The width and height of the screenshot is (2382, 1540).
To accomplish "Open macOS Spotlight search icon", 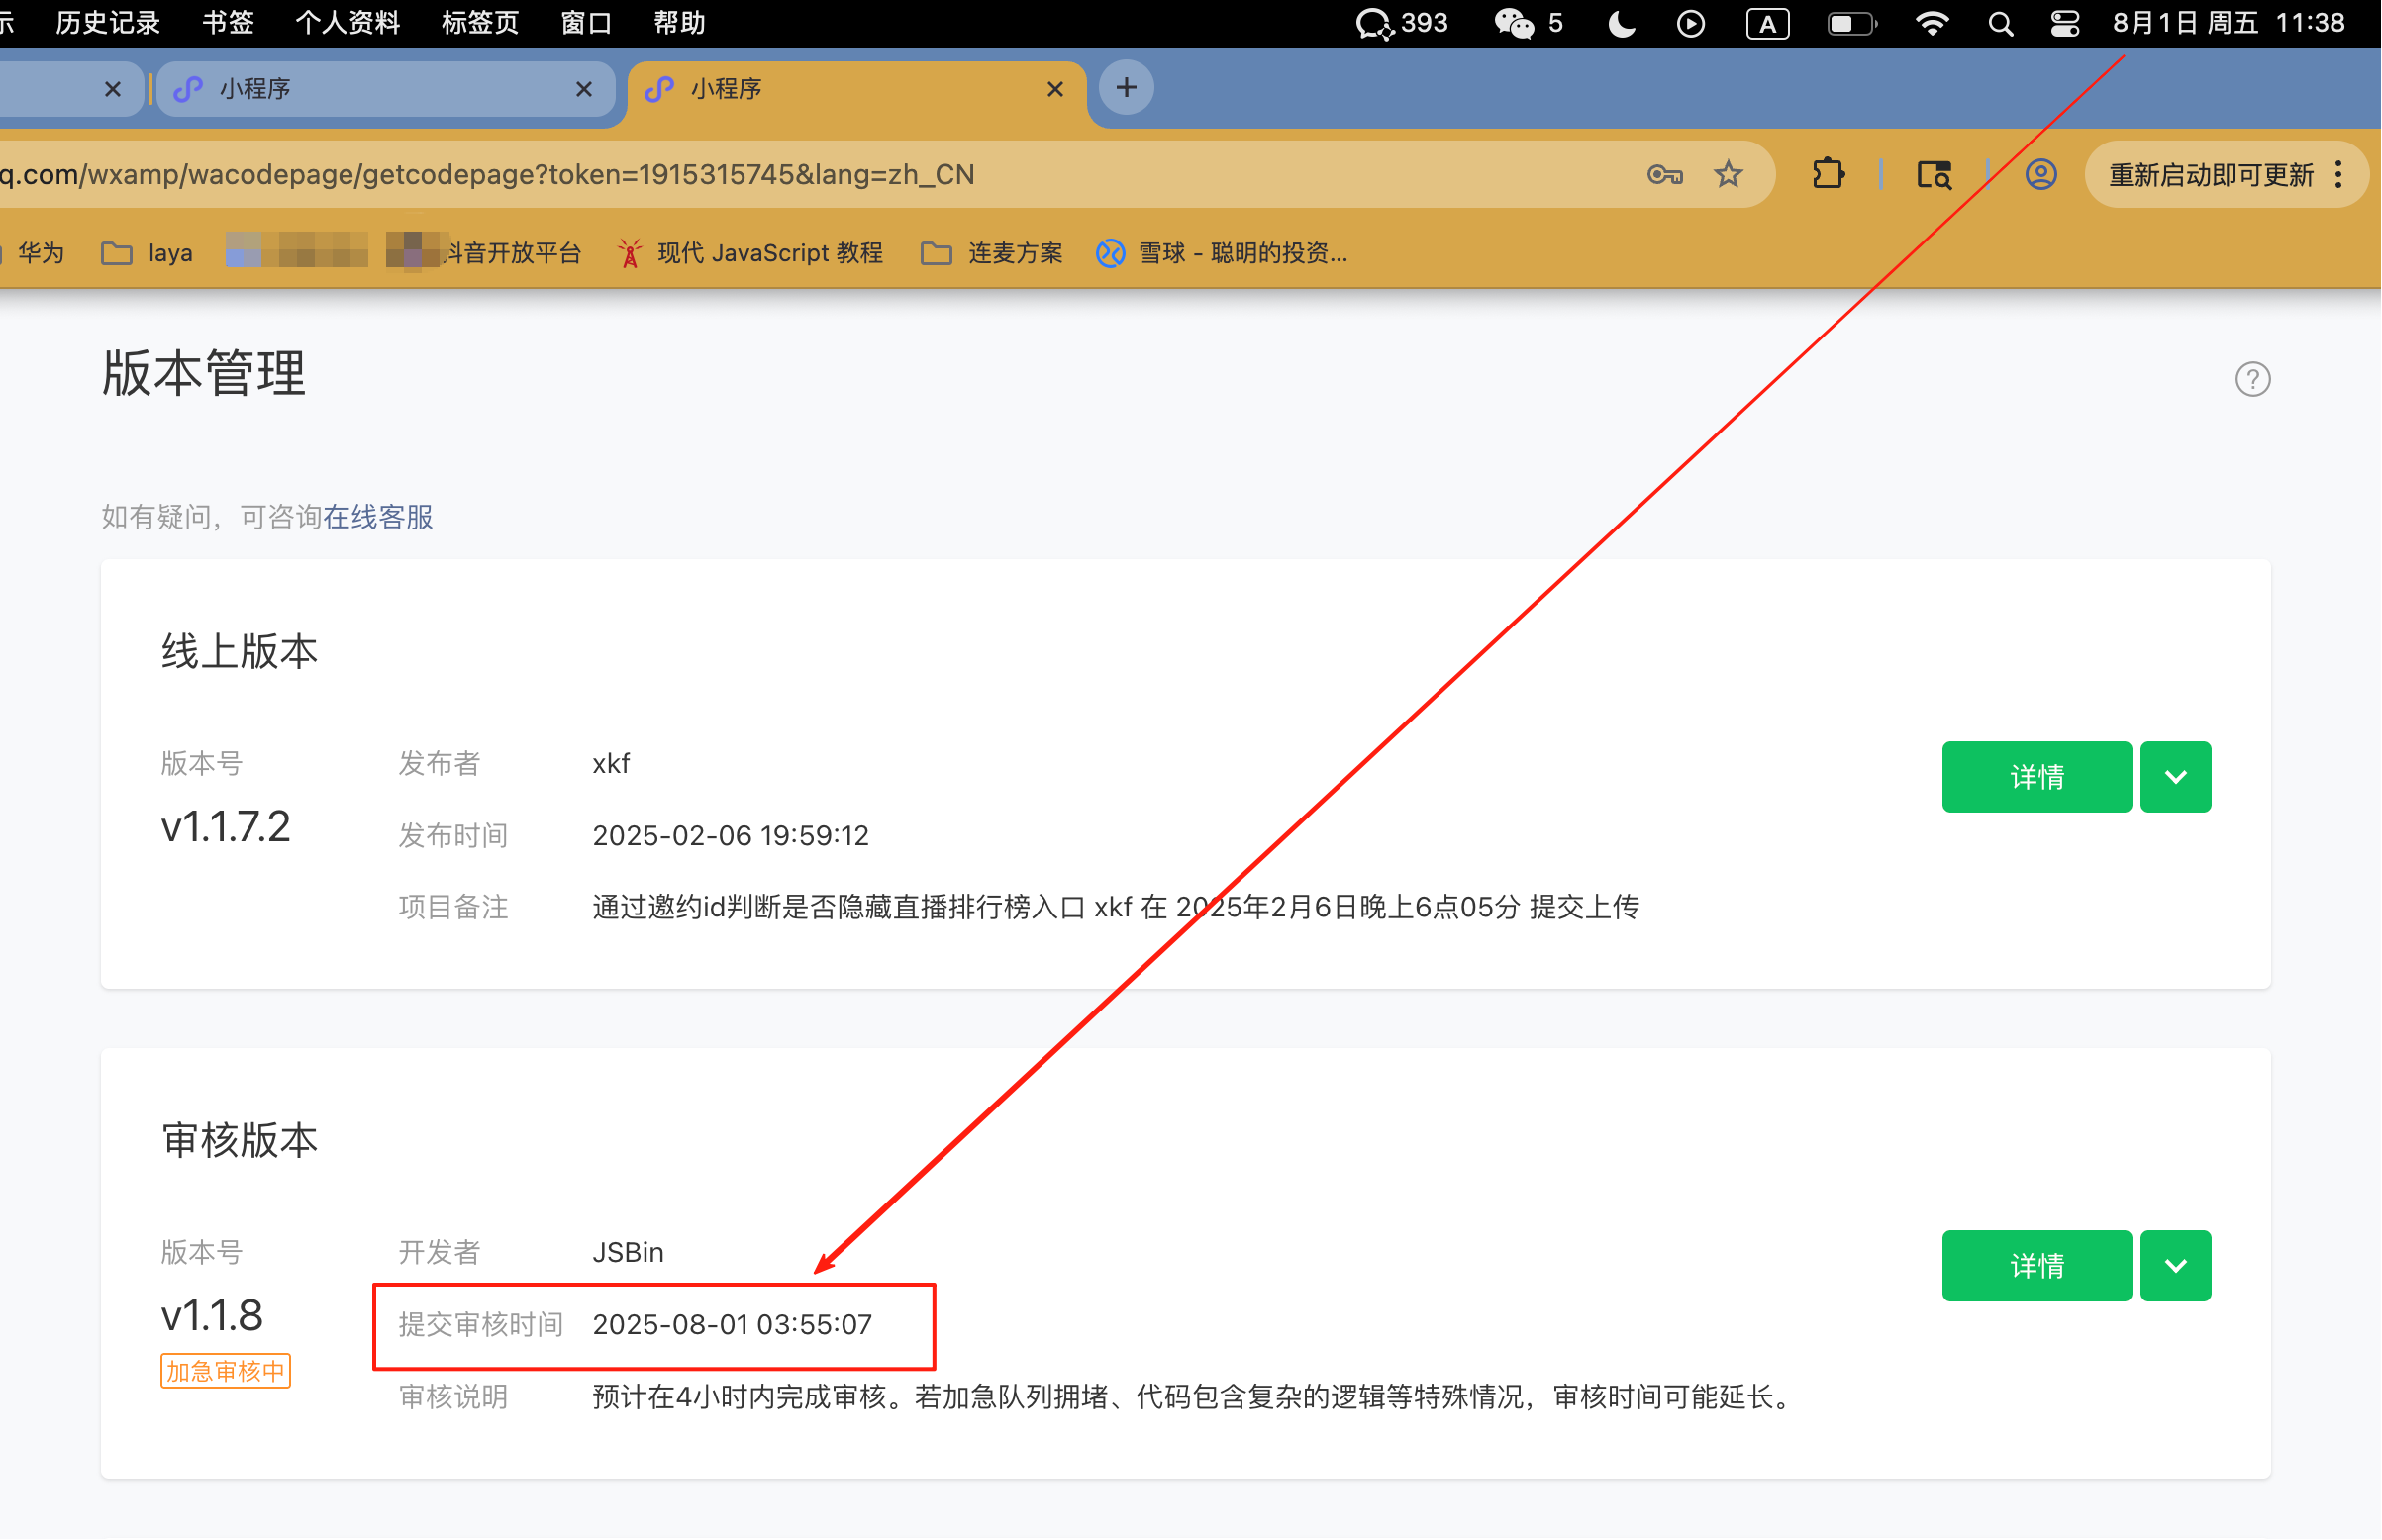I will pos(2001,23).
